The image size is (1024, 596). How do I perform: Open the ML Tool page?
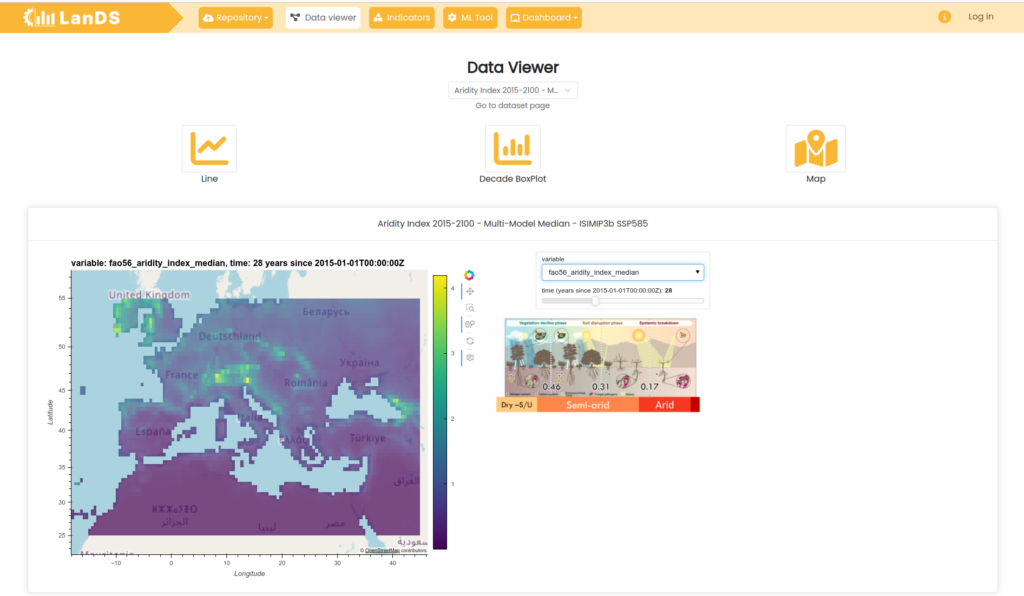click(x=470, y=18)
